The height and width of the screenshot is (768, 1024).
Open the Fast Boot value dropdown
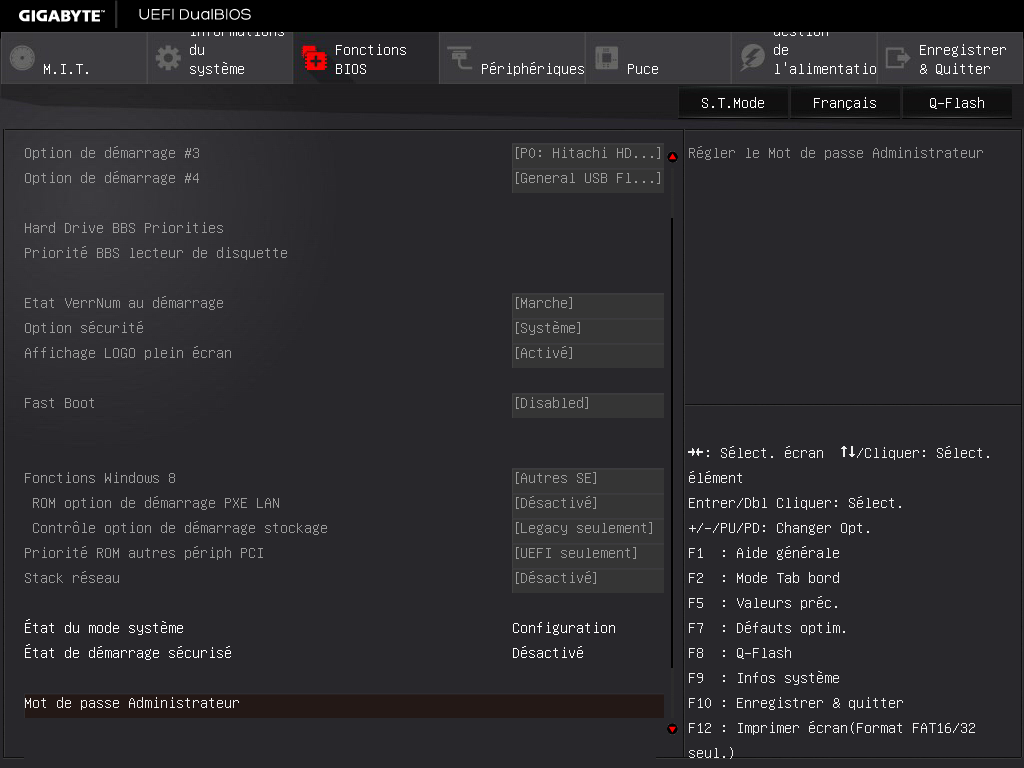(588, 404)
